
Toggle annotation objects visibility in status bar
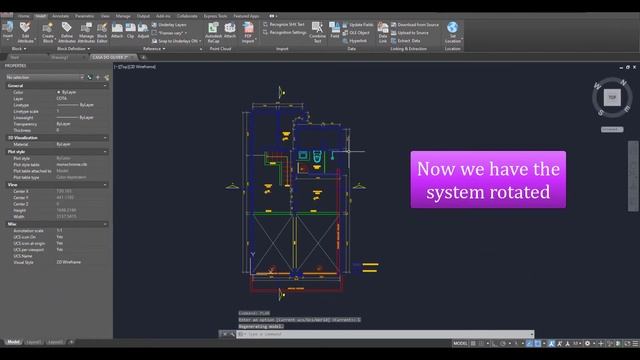coord(551,344)
